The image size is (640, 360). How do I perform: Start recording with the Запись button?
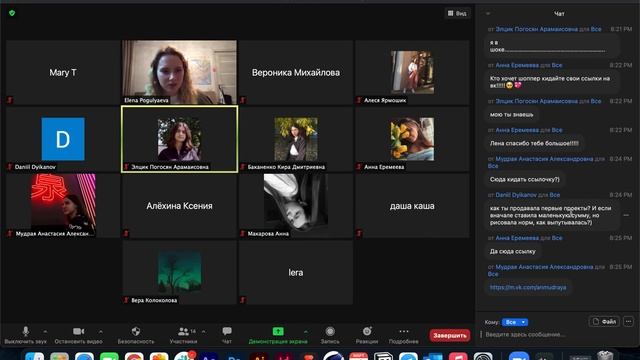tap(330, 335)
